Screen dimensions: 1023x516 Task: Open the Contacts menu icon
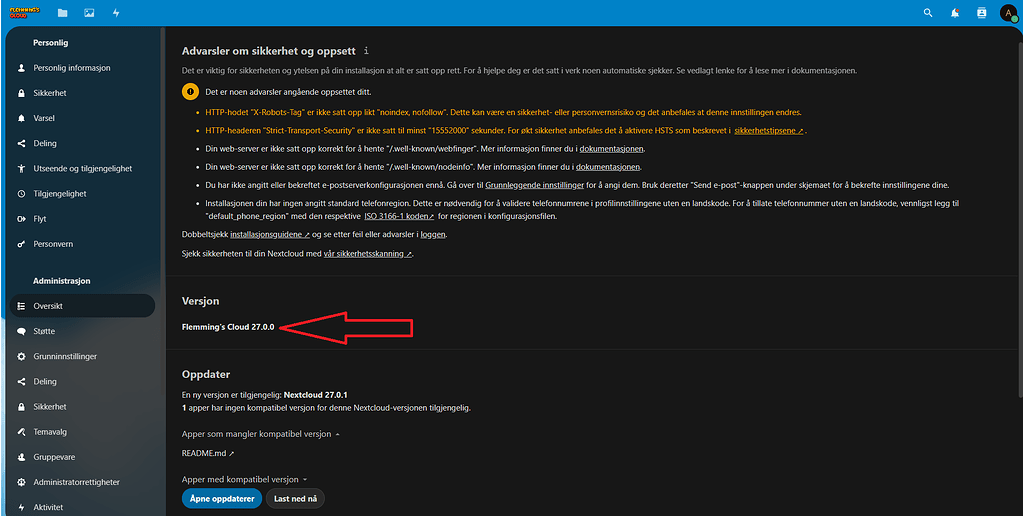pyautogui.click(x=981, y=12)
